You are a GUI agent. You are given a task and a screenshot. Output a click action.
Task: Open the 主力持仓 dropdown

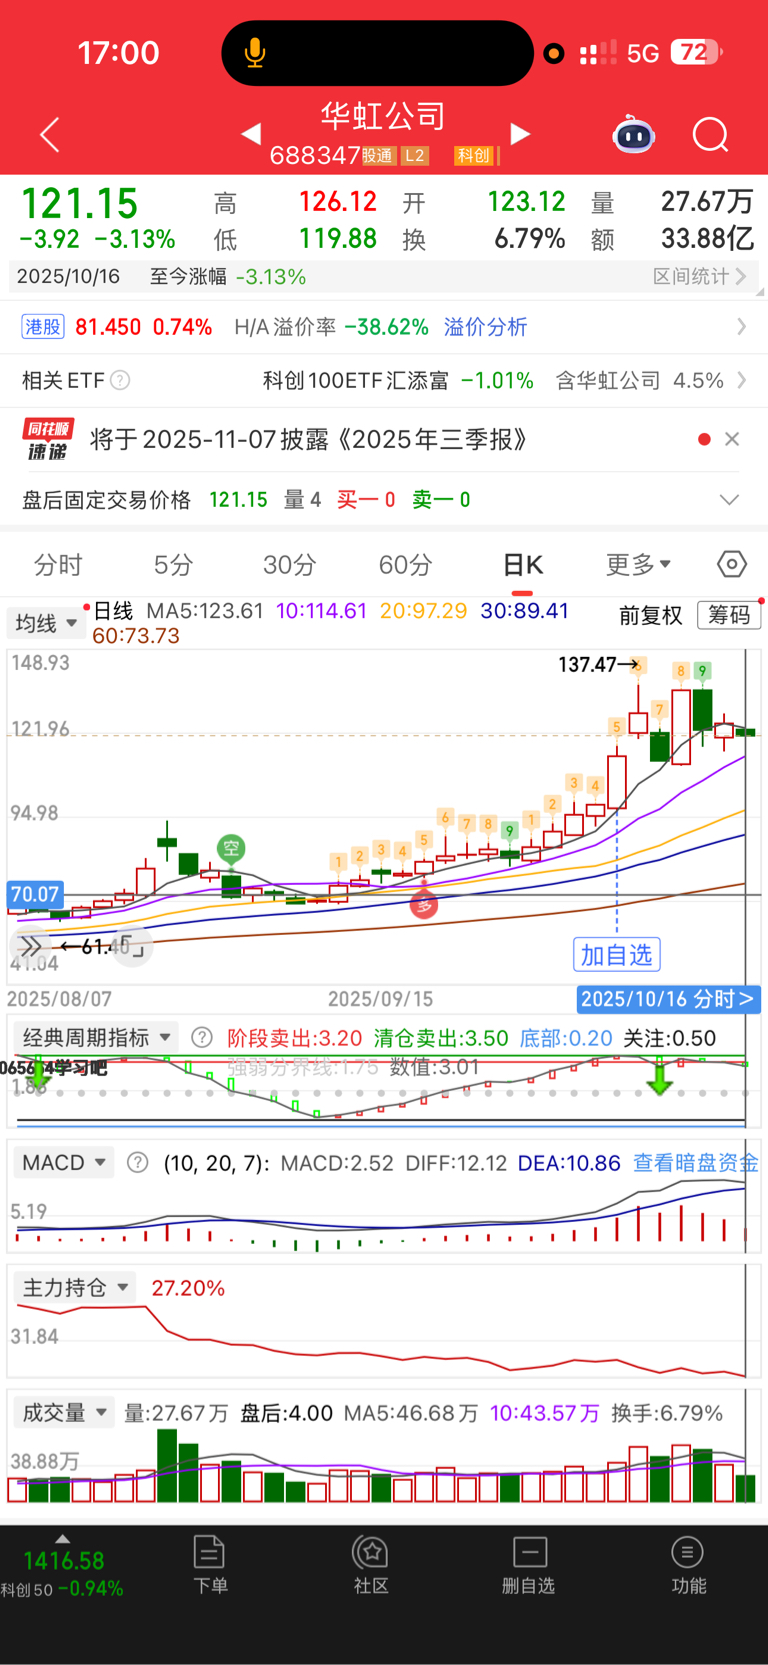(x=75, y=1288)
